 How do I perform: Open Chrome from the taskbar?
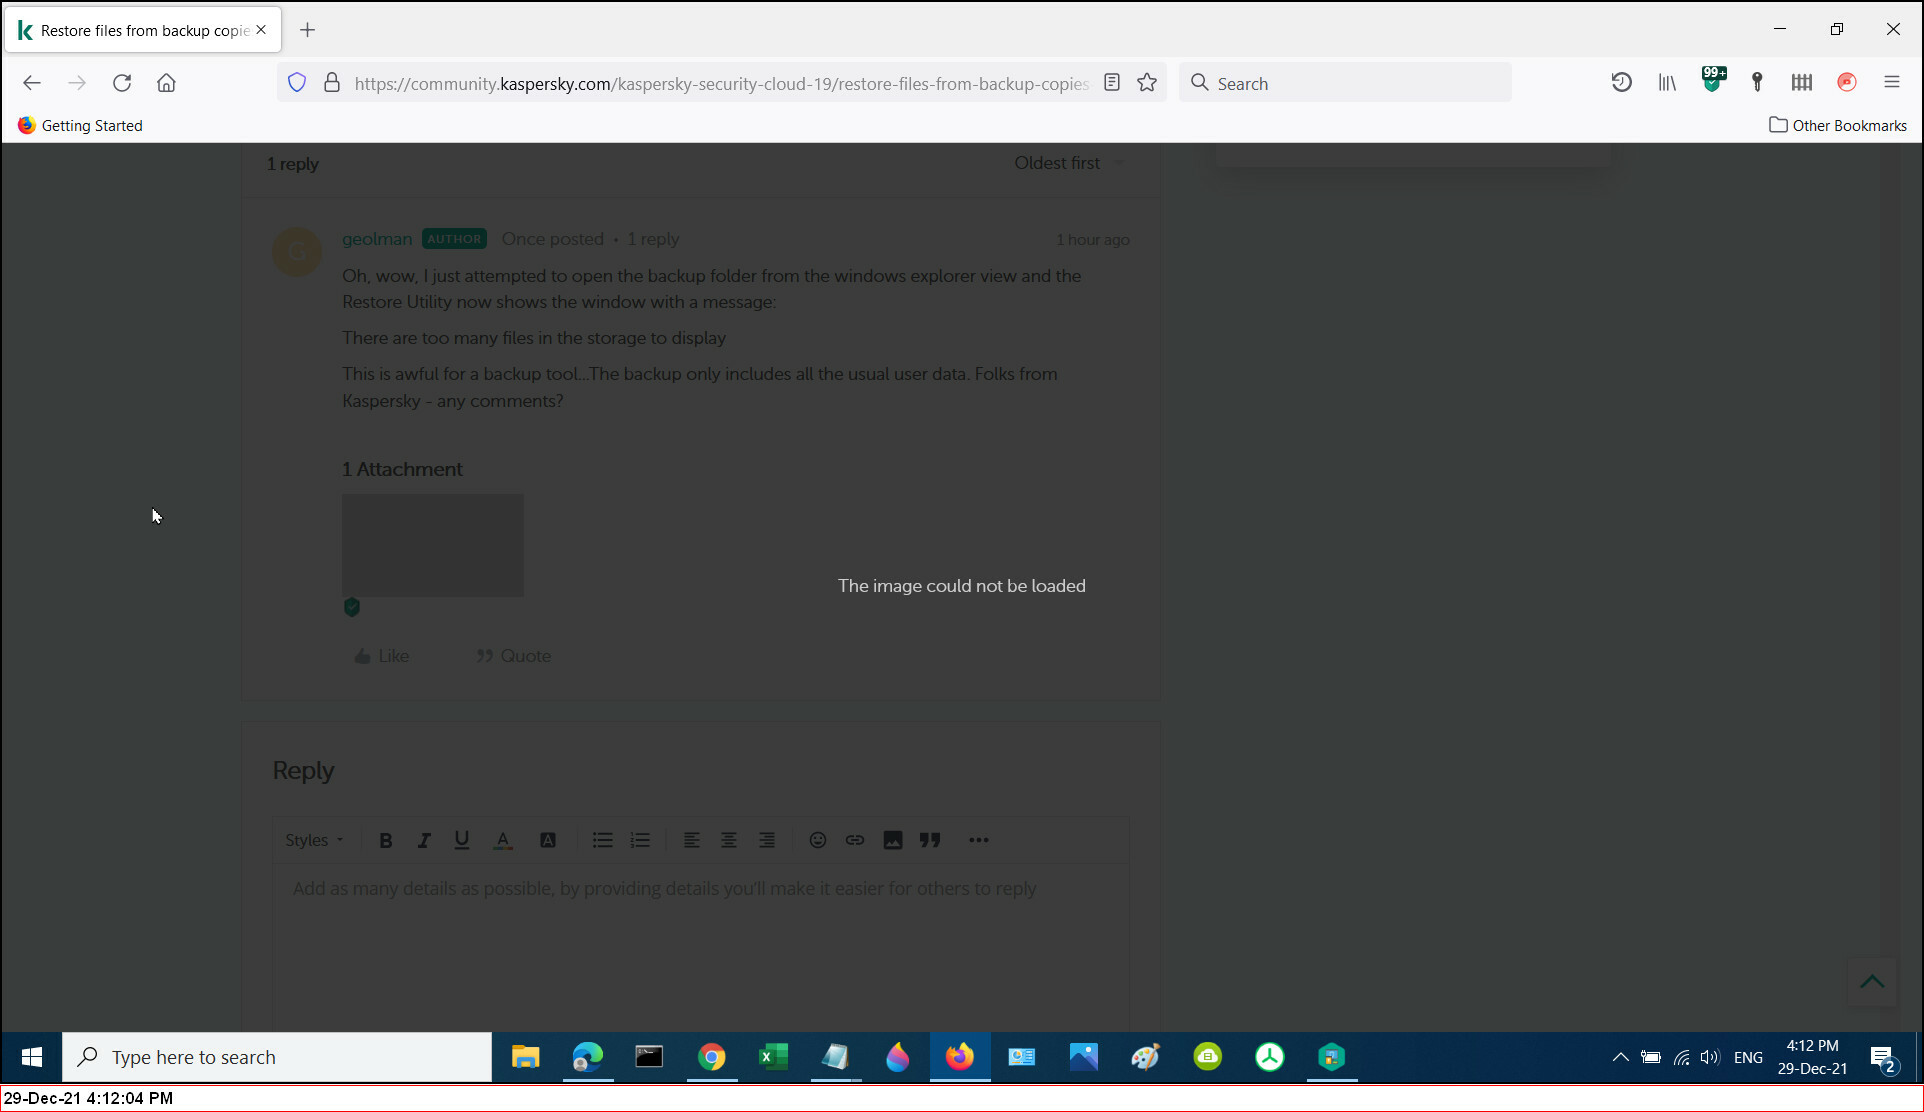pos(711,1057)
